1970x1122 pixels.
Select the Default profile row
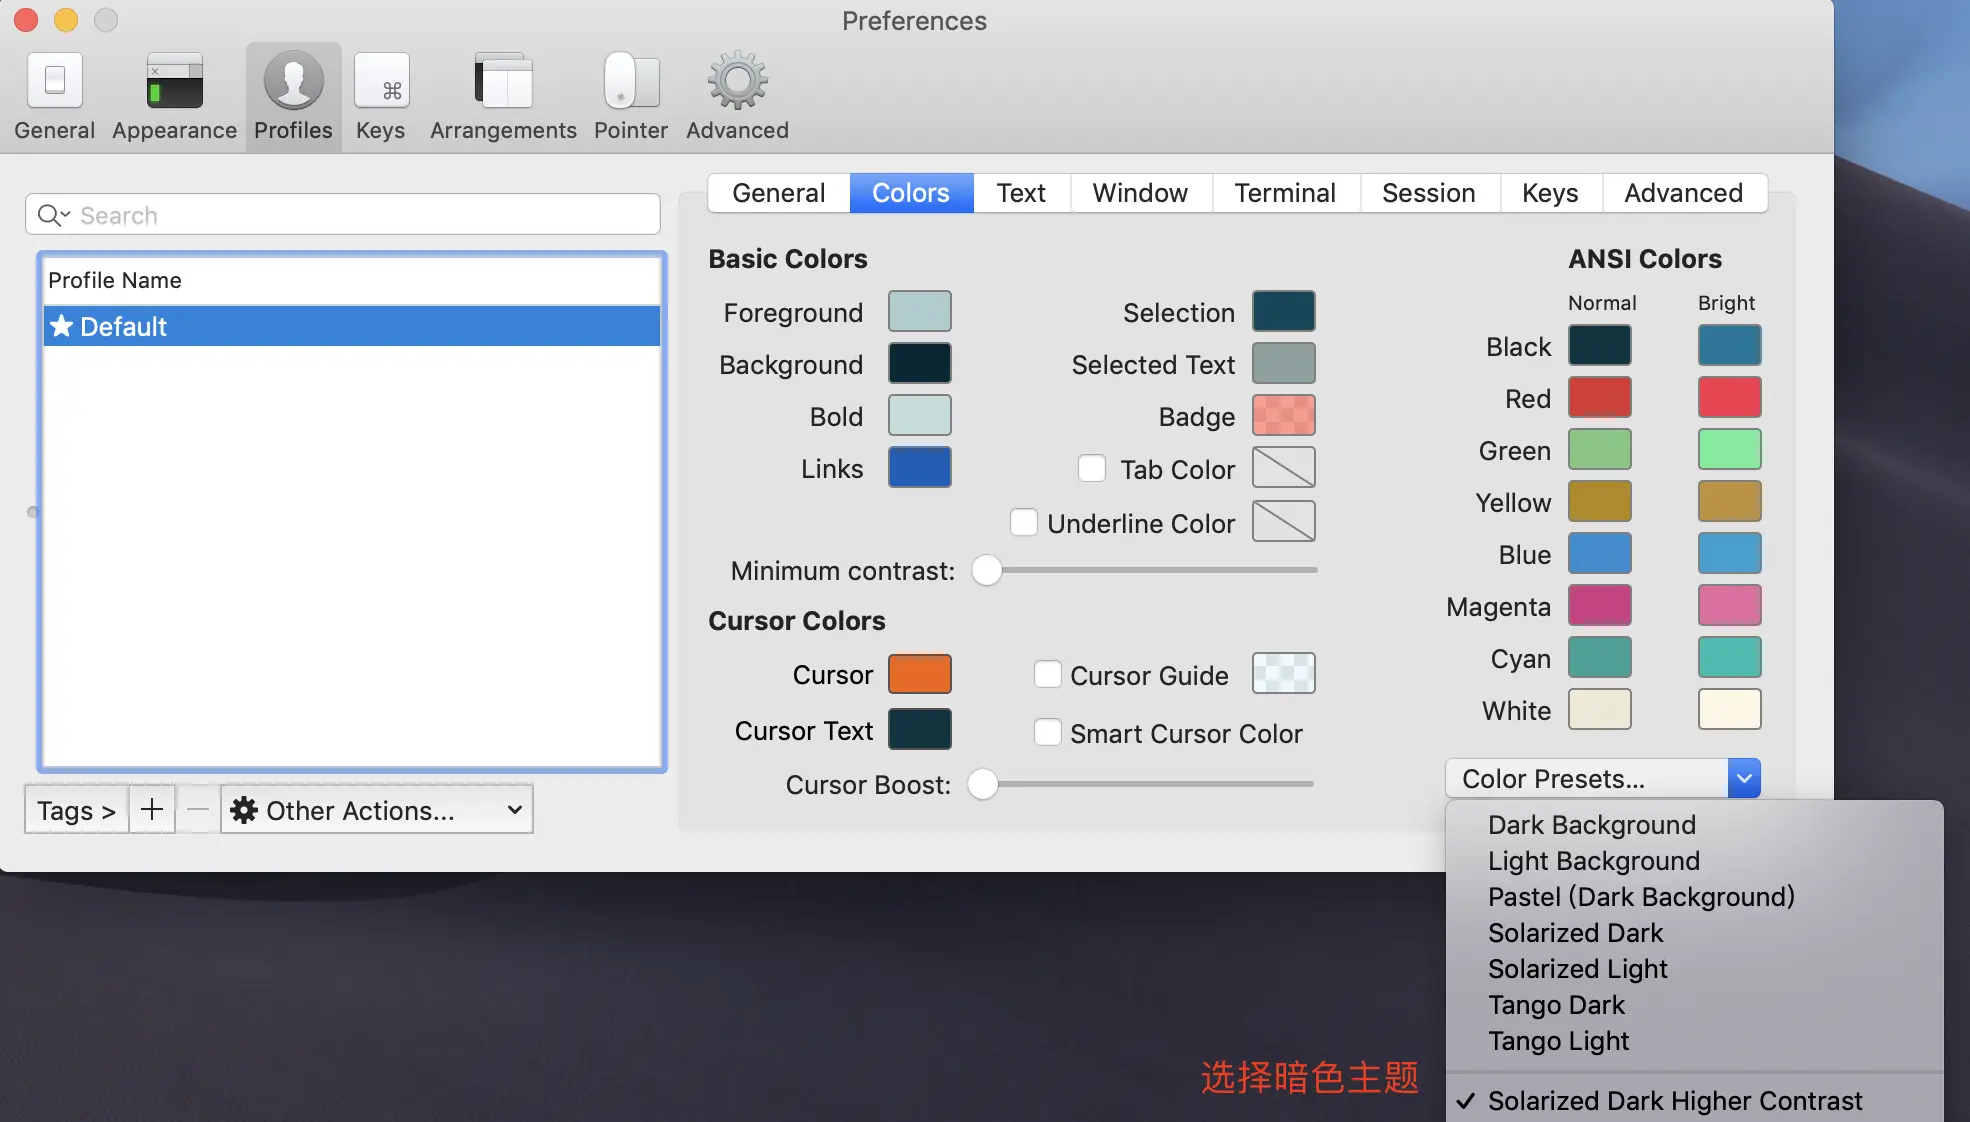point(351,326)
